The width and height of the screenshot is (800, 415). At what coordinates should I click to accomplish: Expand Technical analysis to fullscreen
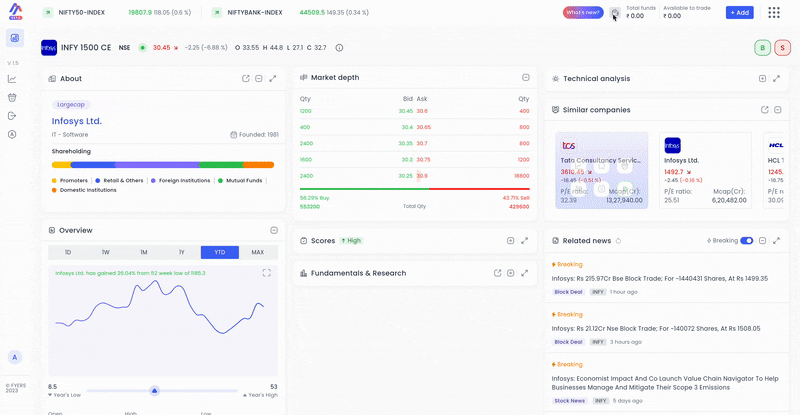pos(776,79)
